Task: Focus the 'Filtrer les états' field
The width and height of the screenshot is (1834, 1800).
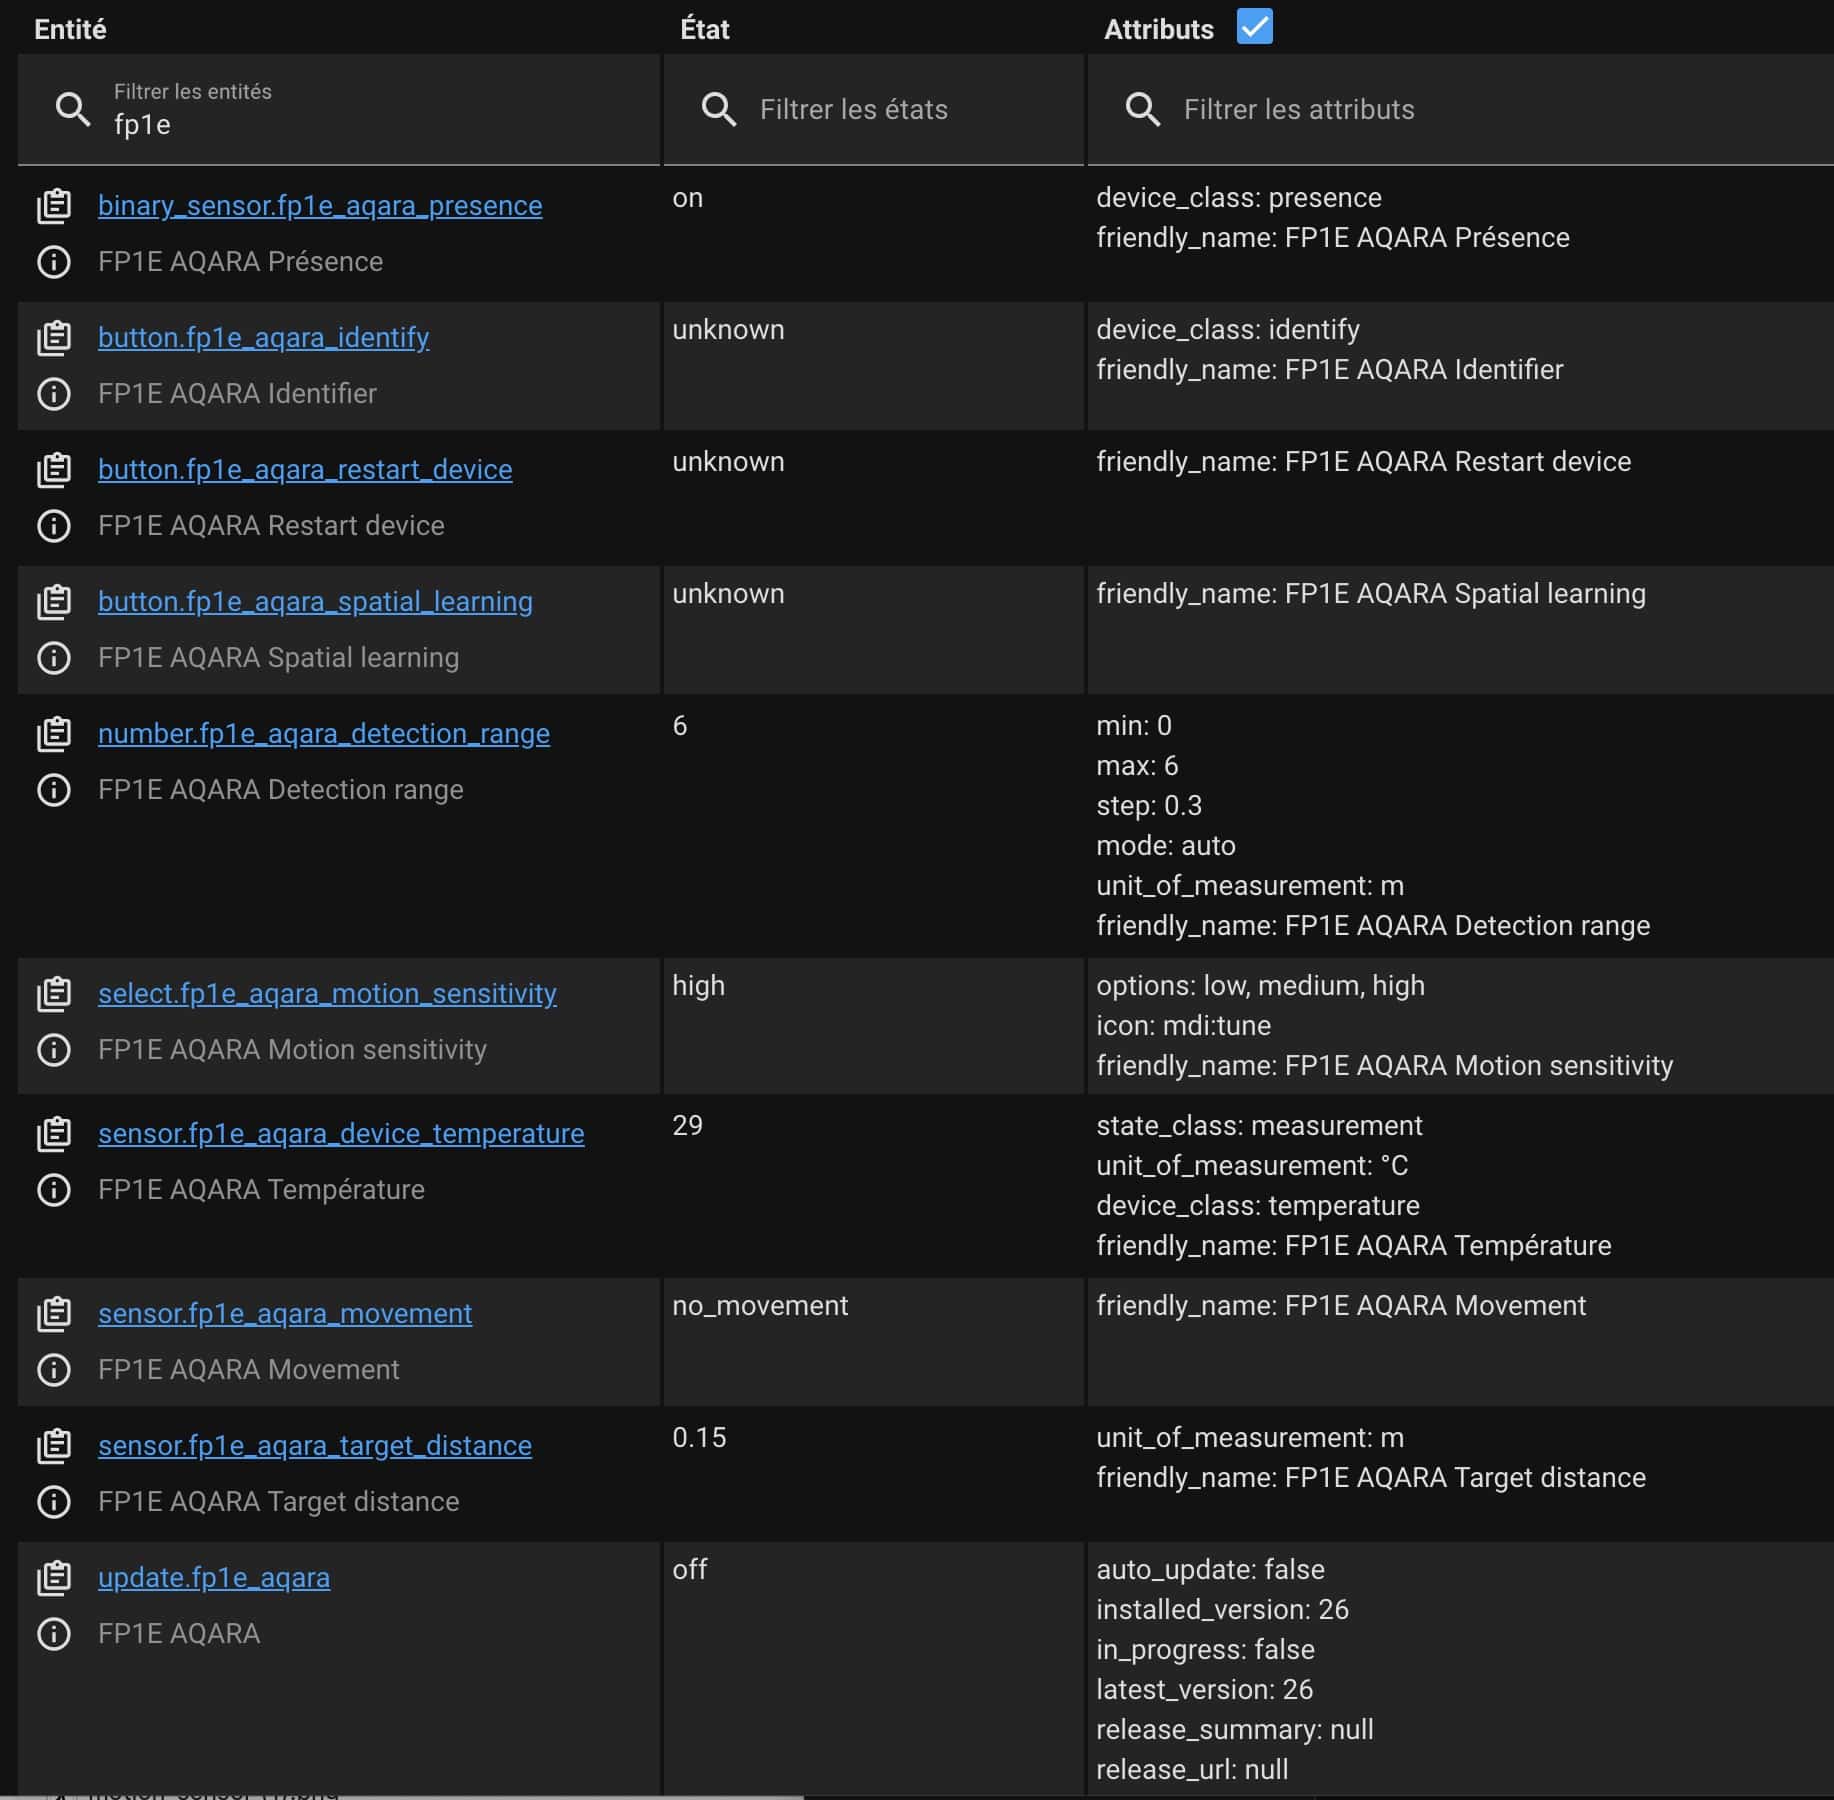Action: [874, 110]
